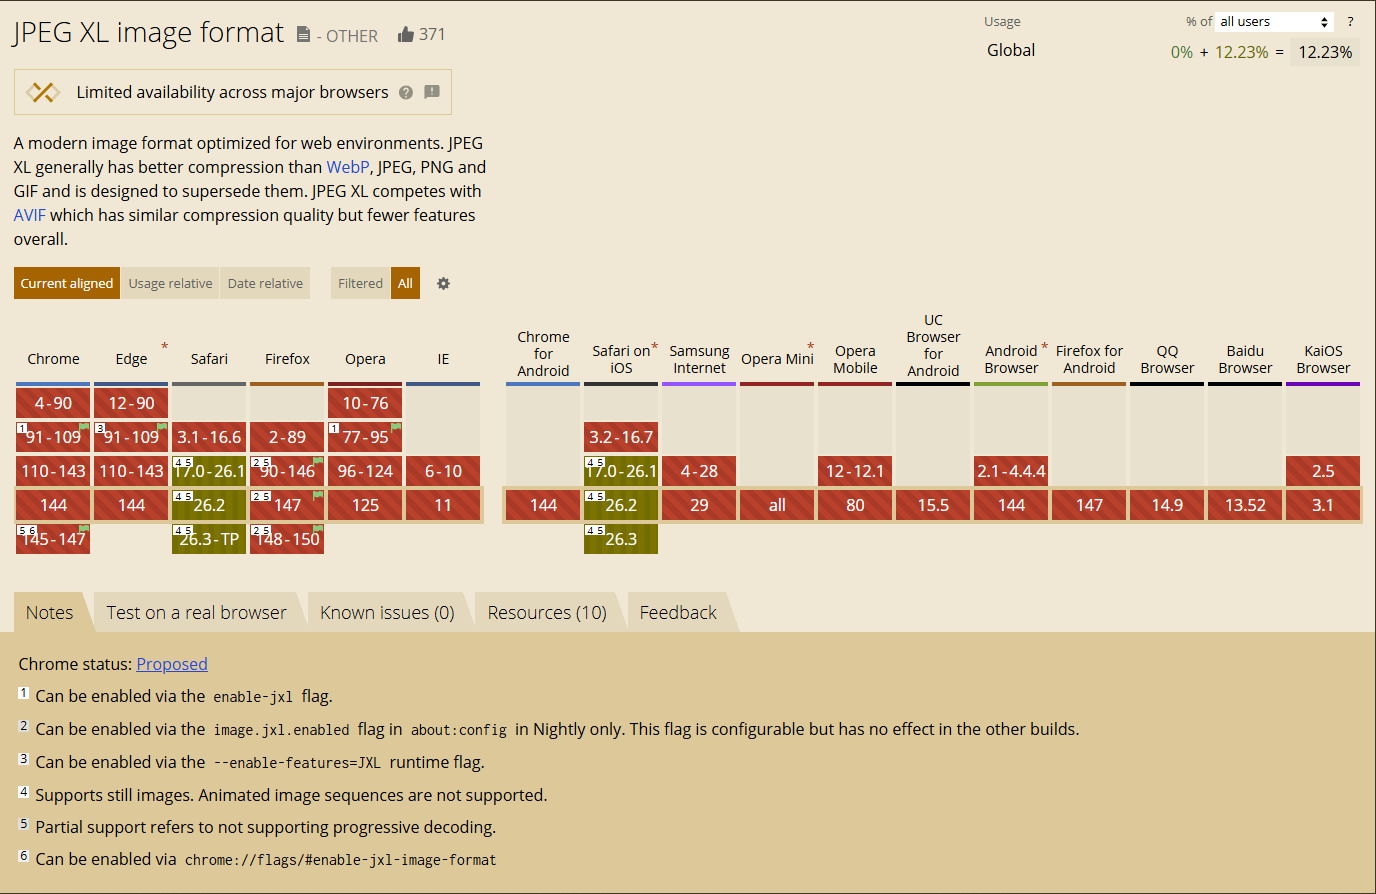Follow the Proposed Chrome status link
Image resolution: width=1376 pixels, height=894 pixels.
click(x=172, y=664)
